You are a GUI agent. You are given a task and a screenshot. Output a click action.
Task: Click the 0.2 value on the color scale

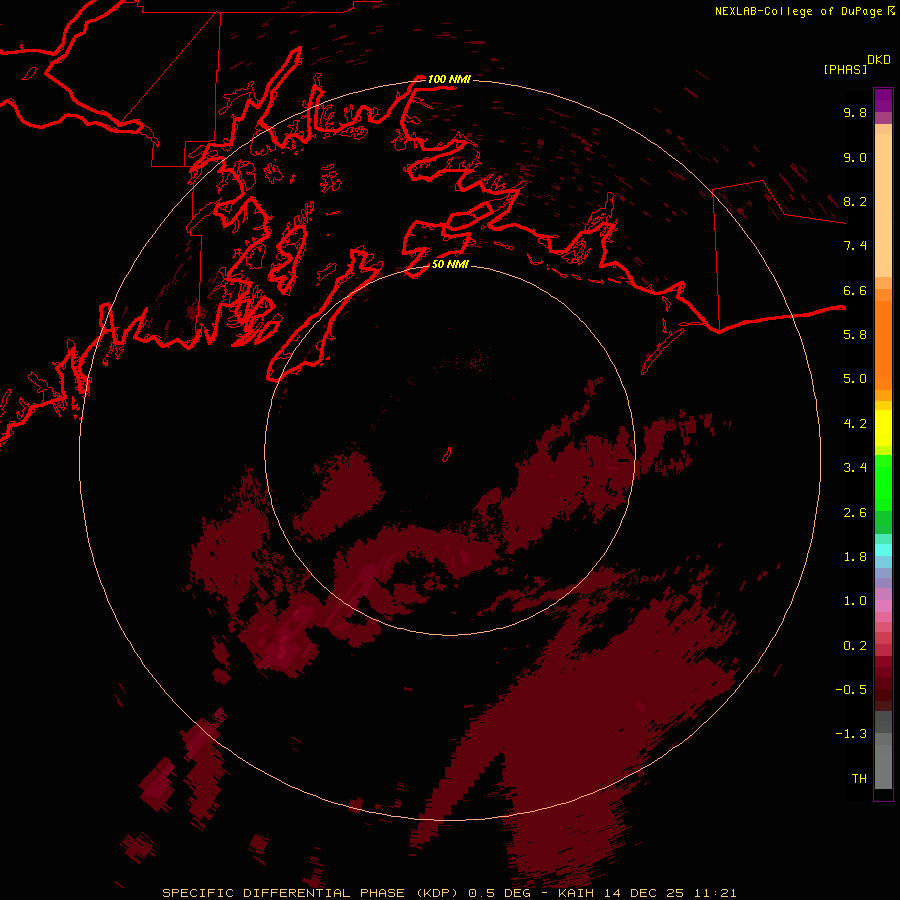(855, 646)
